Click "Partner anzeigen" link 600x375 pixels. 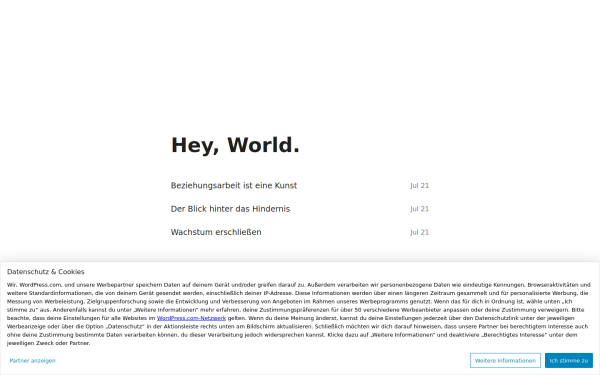[x=33, y=360]
